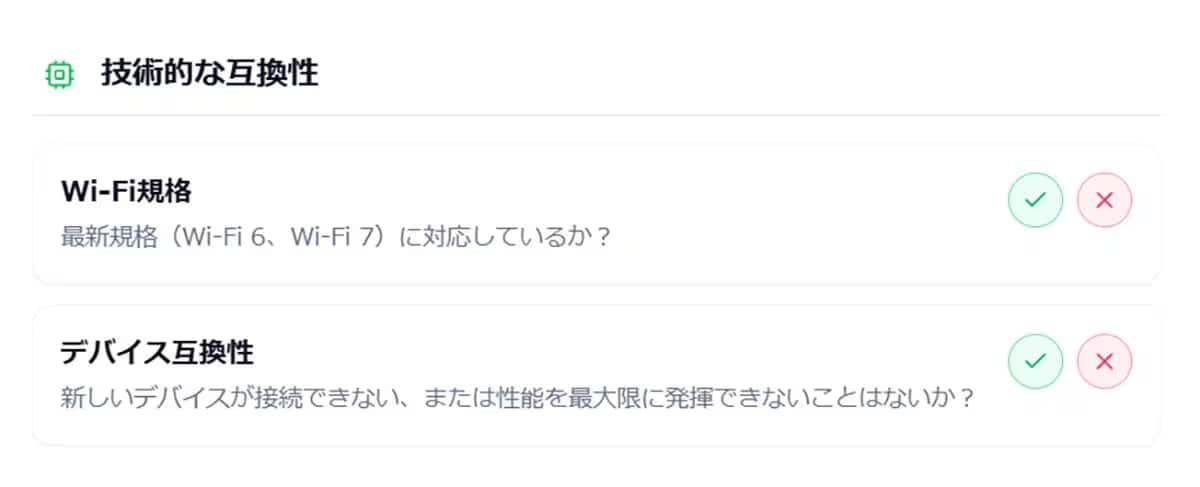Reject デバイス互換性 using the red X
The image size is (1200, 487).
[x=1105, y=361]
